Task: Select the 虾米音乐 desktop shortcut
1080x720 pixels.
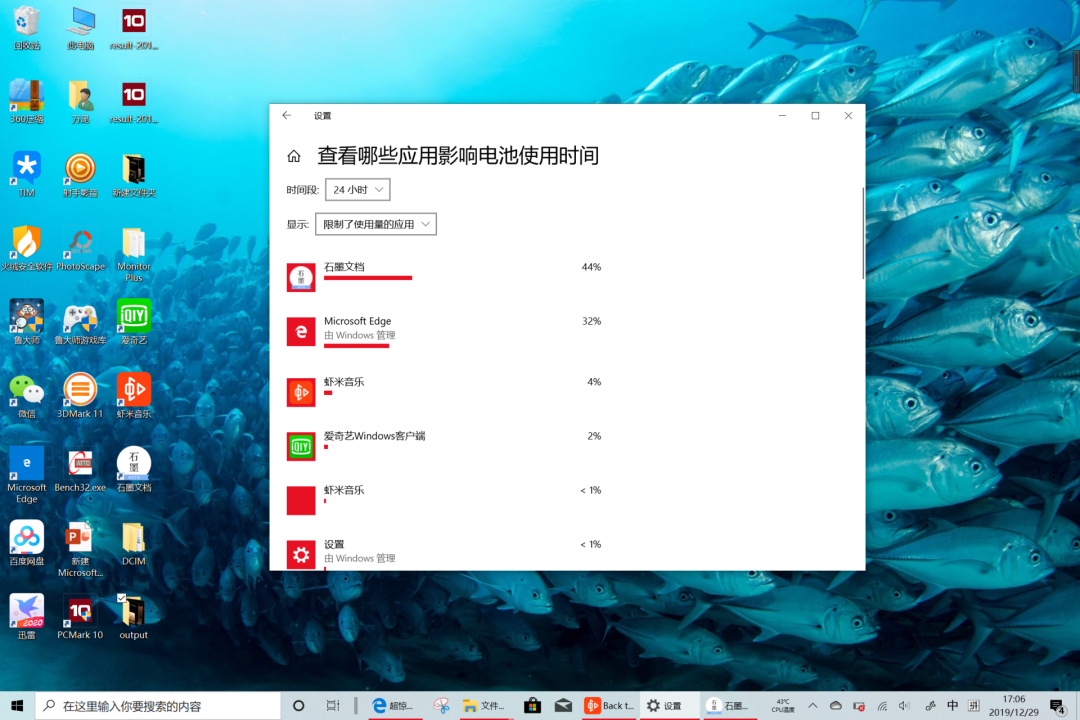Action: coord(134,395)
